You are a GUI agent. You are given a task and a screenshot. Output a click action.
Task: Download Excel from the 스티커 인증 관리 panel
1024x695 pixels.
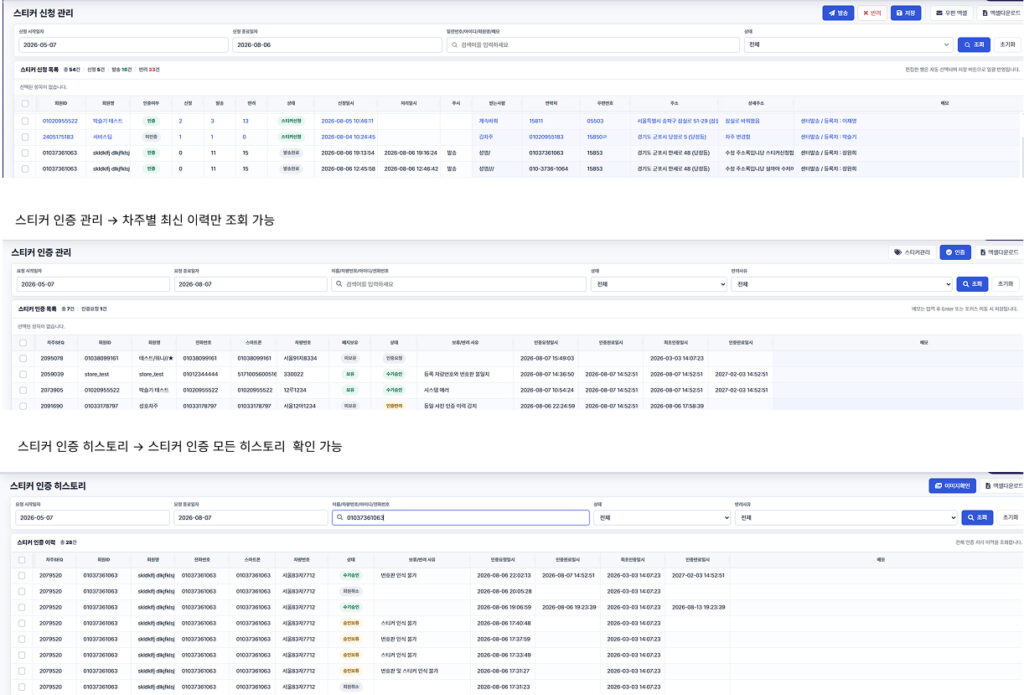tap(999, 252)
